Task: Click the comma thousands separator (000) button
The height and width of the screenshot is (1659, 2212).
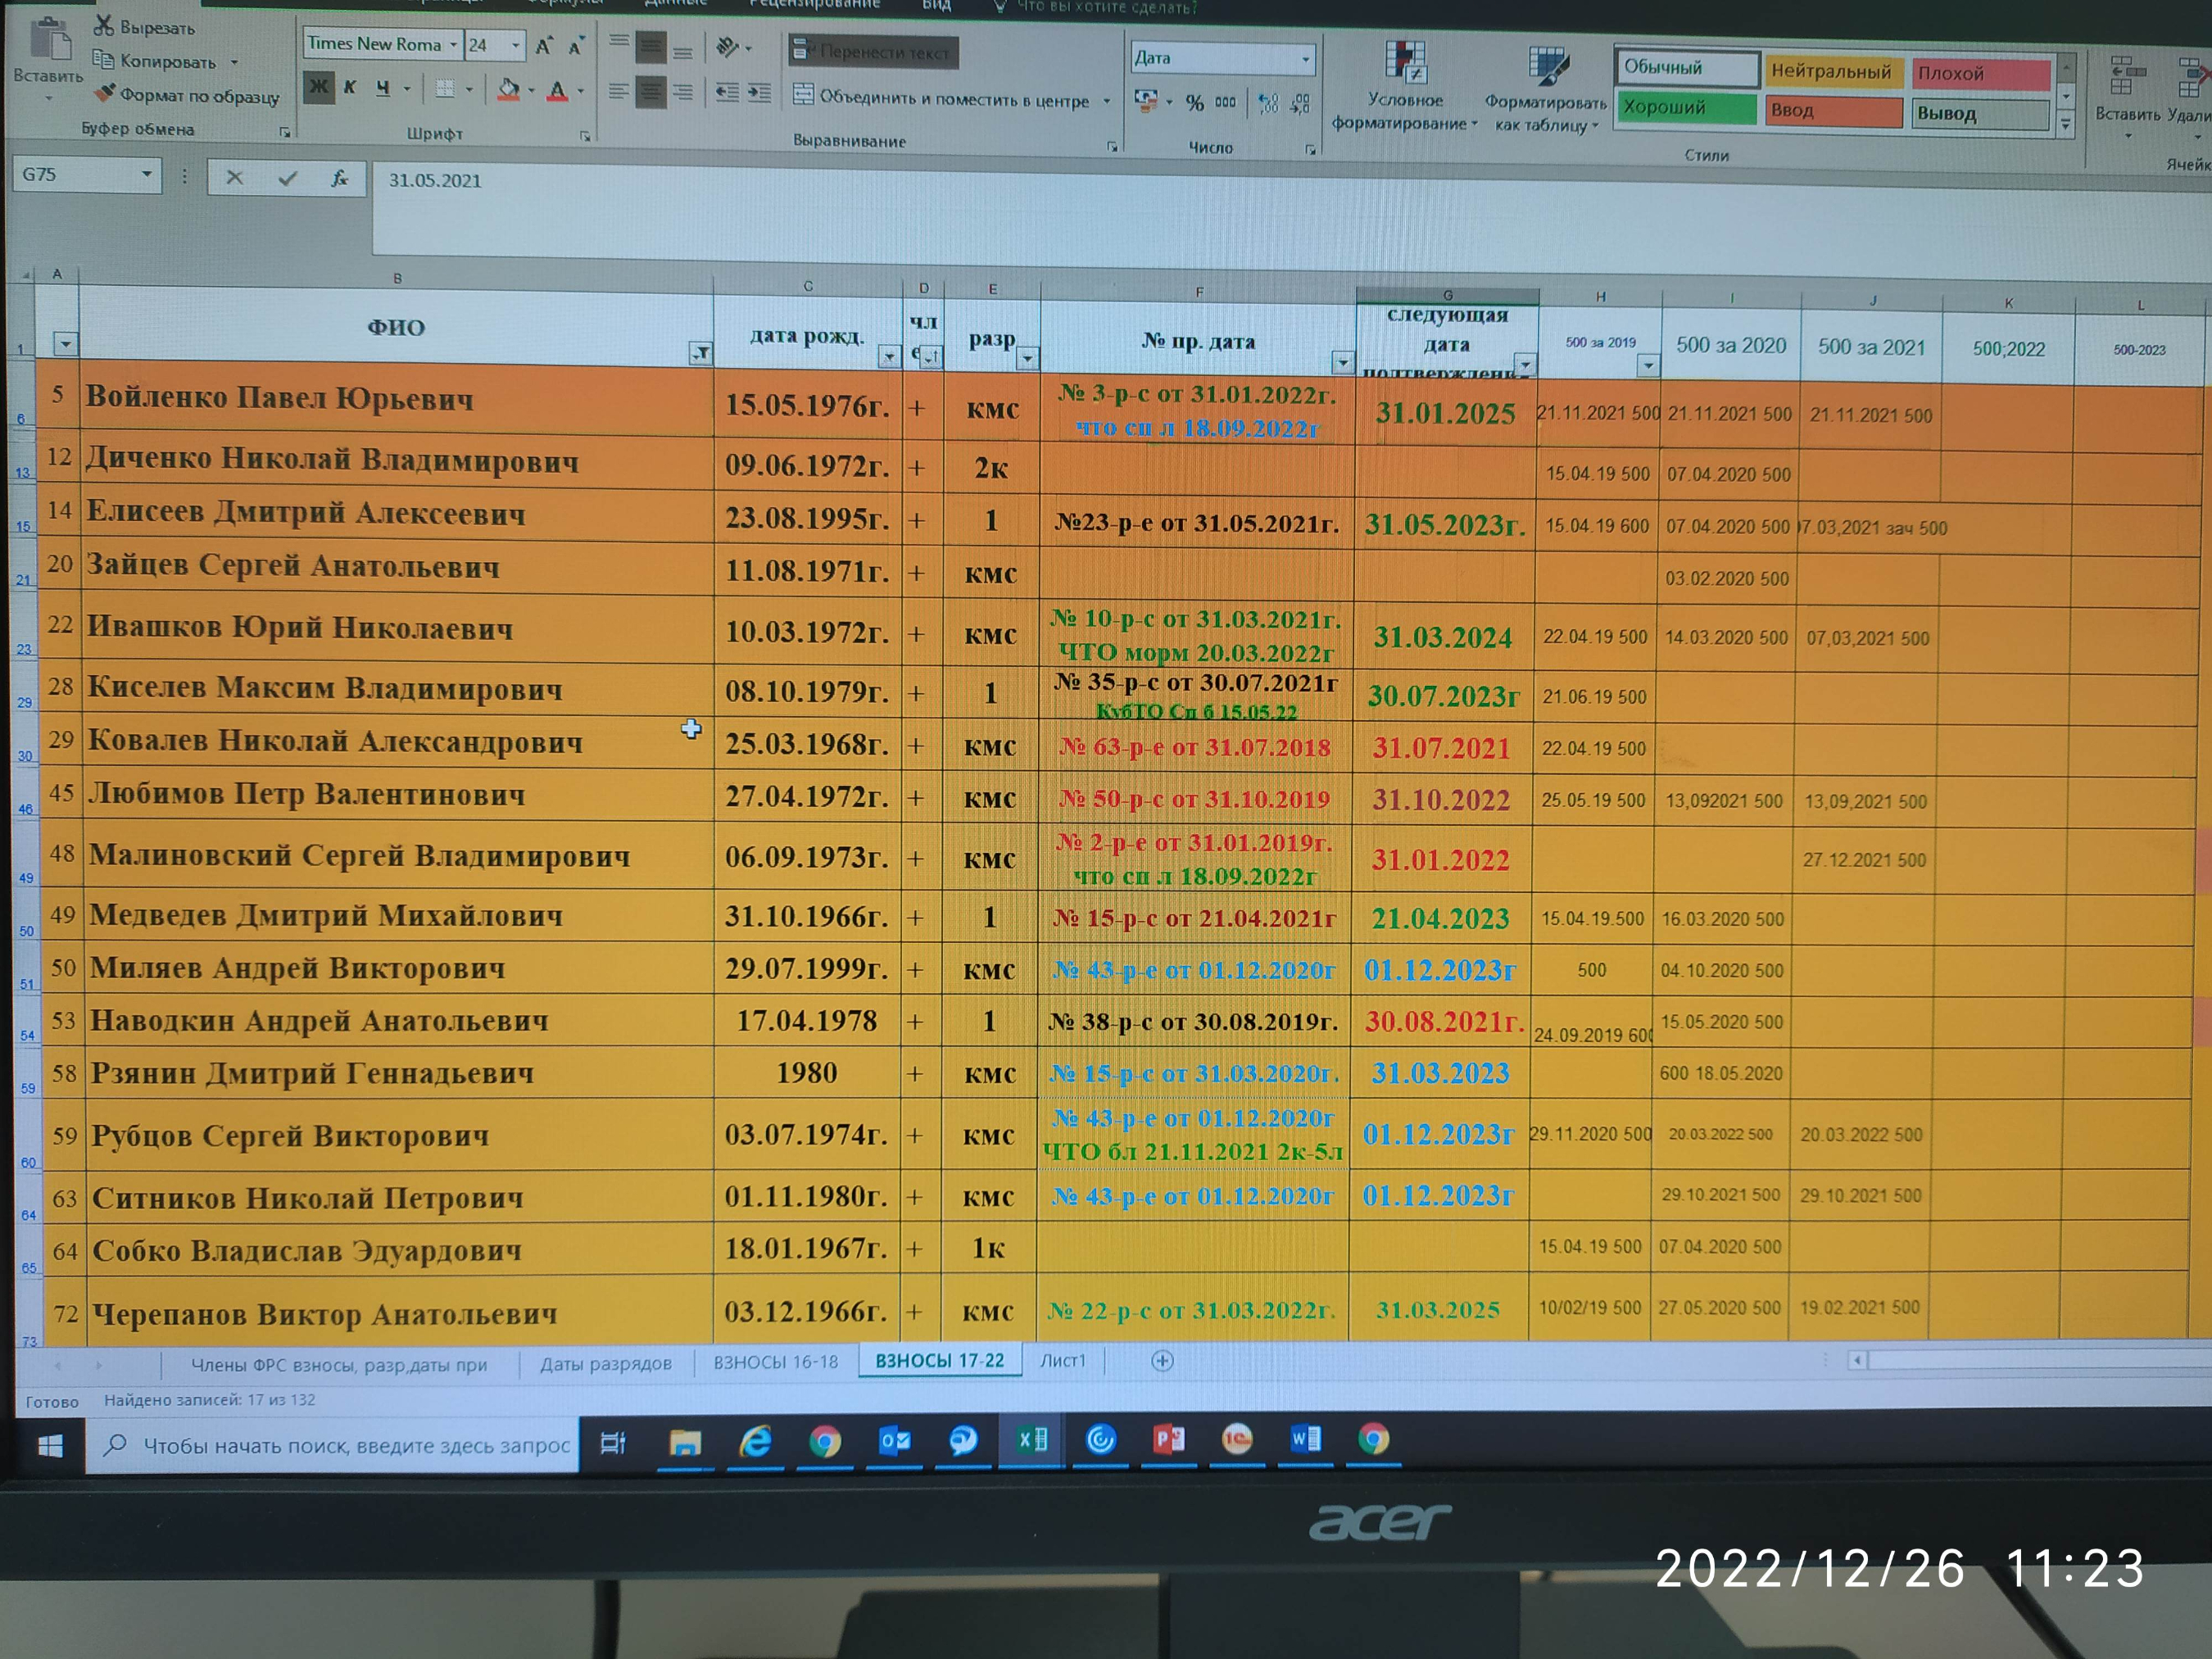Action: click(x=1226, y=102)
